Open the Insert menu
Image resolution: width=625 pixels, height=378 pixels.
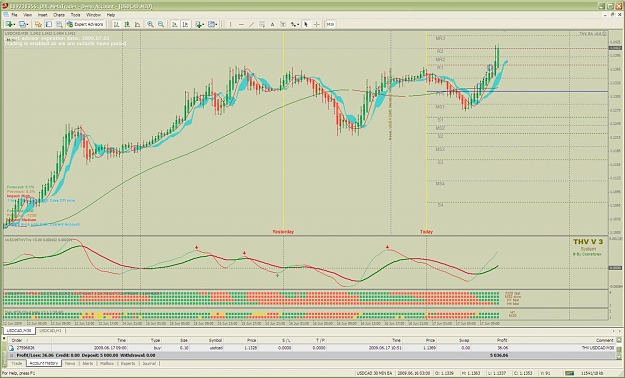pyautogui.click(x=43, y=15)
